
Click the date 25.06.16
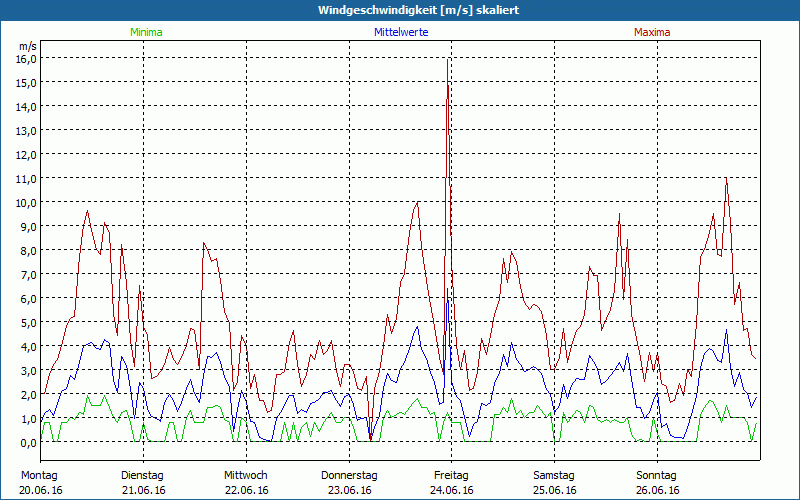(555, 490)
